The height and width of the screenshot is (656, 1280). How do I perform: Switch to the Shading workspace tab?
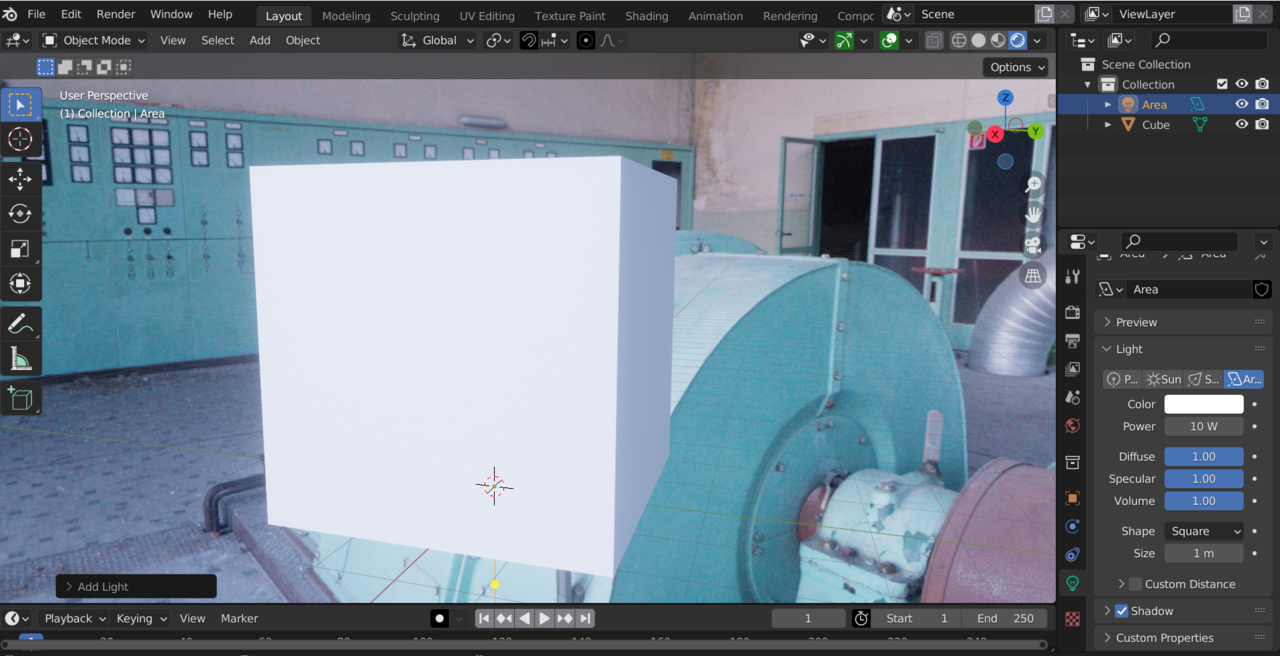(647, 15)
